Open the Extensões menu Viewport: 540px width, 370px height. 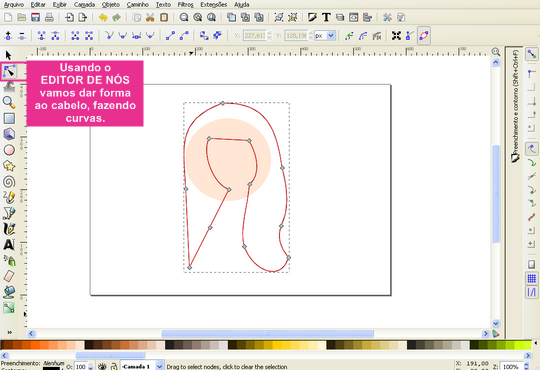tap(214, 5)
